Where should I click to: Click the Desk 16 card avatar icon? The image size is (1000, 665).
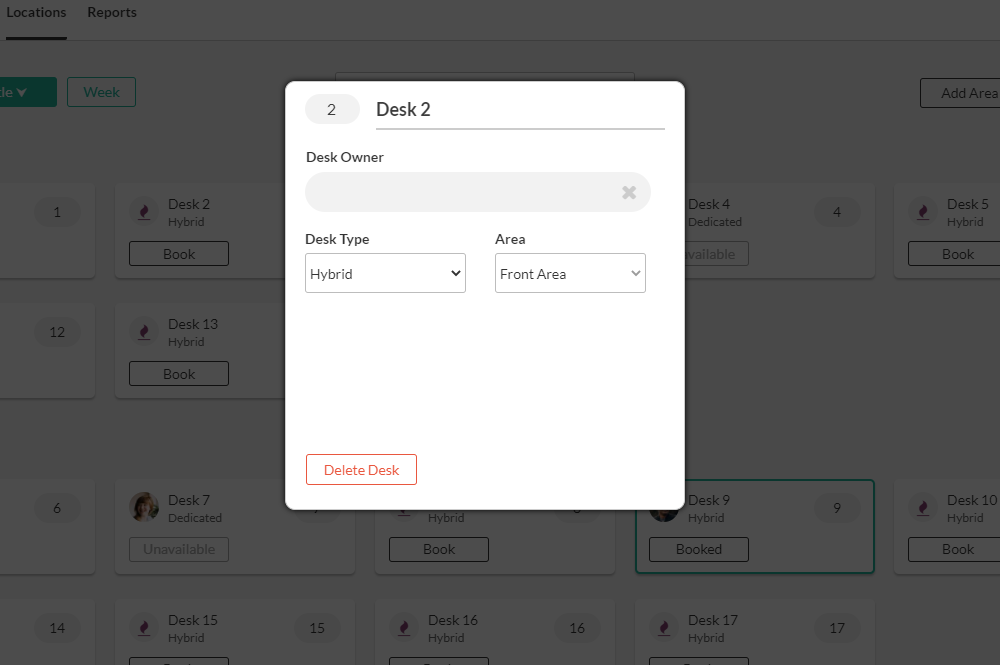tap(404, 627)
